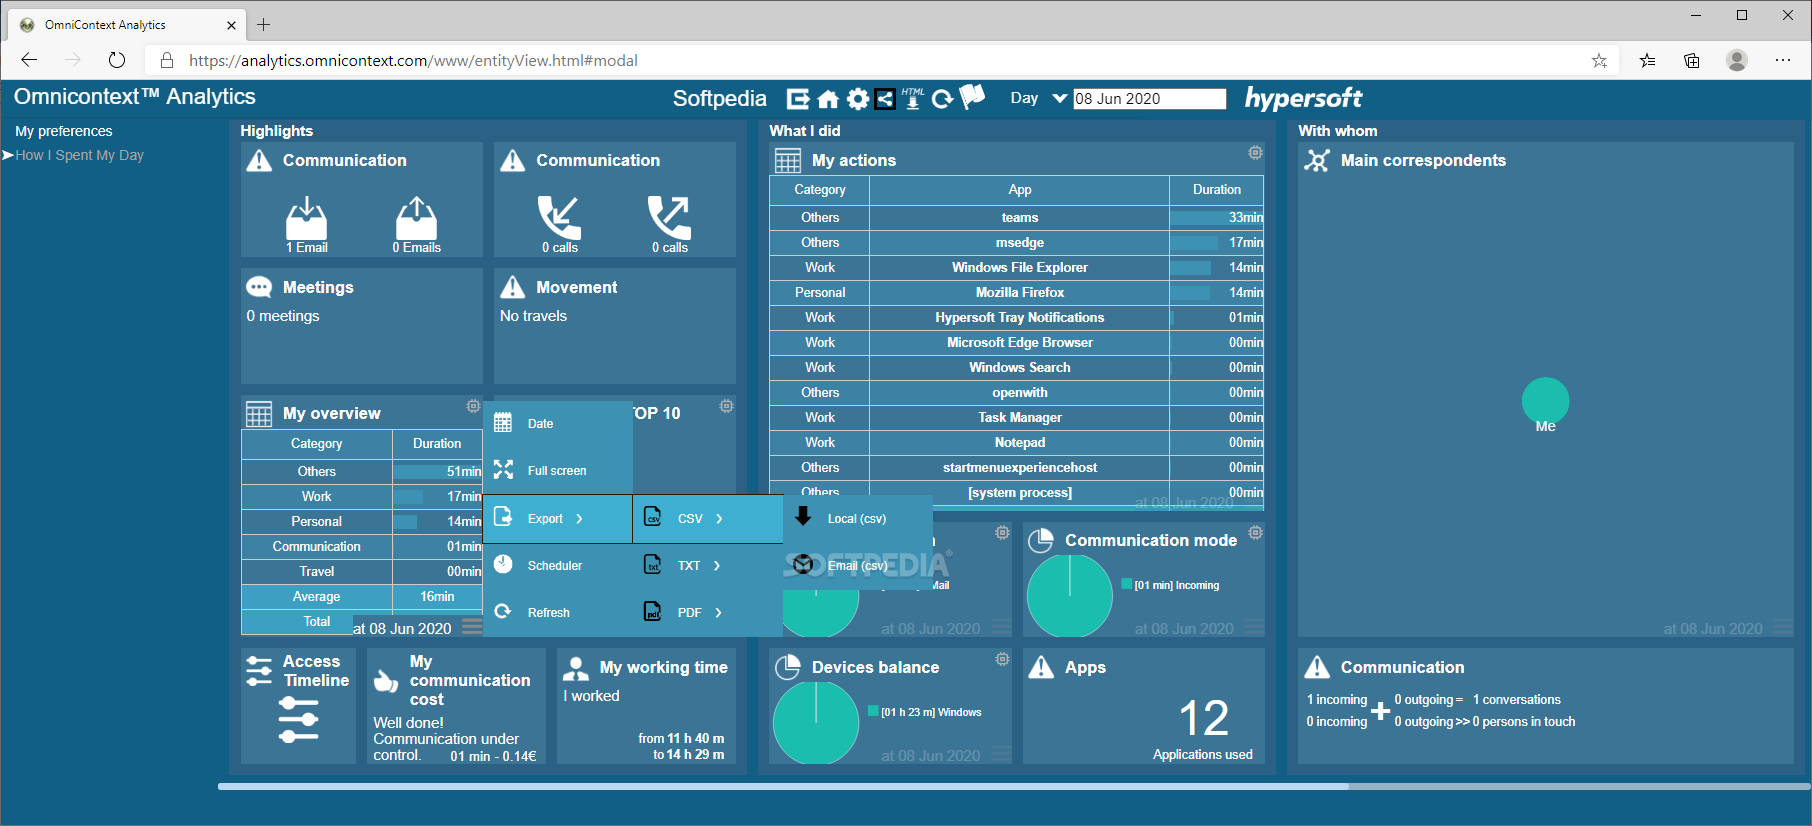This screenshot has width=1812, height=826.
Task: Click the flags language icon
Action: tap(972, 96)
